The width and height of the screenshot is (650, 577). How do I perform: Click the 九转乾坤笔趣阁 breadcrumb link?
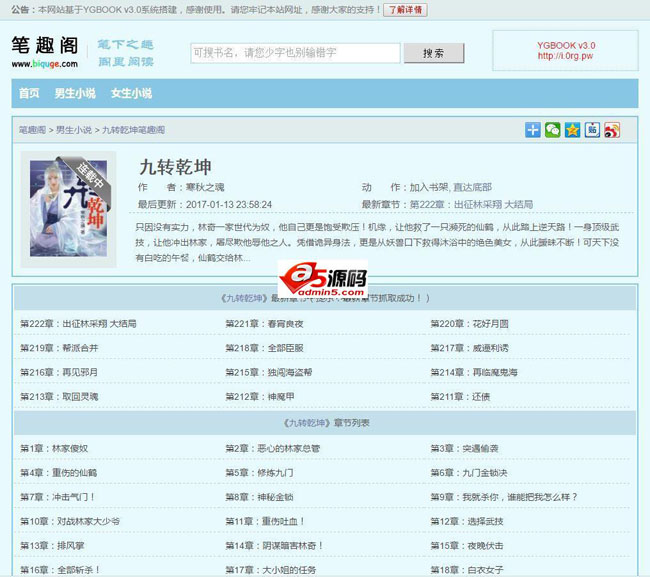point(133,130)
